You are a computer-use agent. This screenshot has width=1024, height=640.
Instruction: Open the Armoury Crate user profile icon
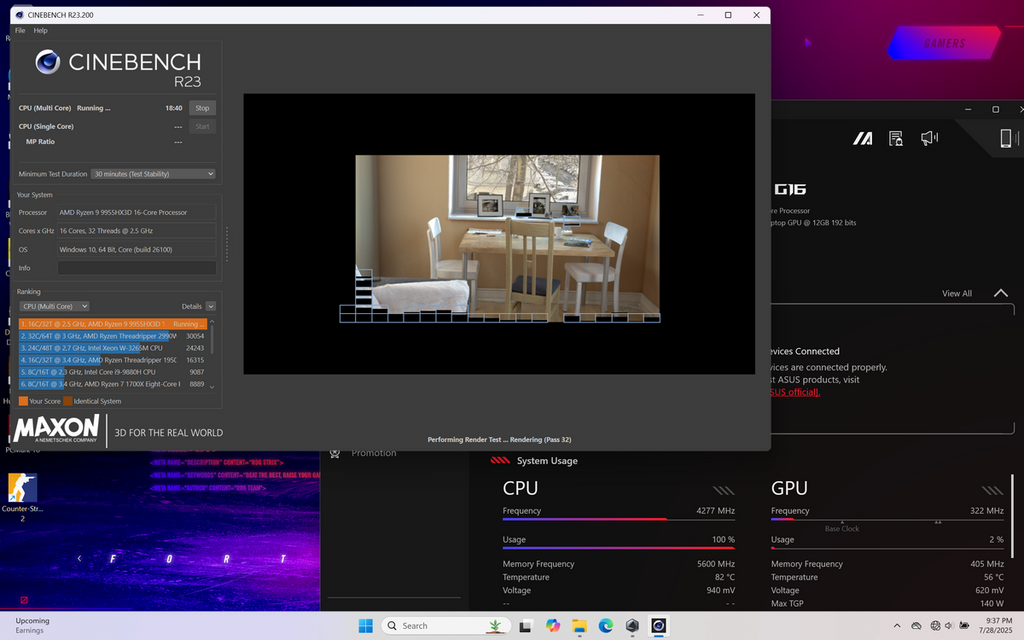(896, 138)
